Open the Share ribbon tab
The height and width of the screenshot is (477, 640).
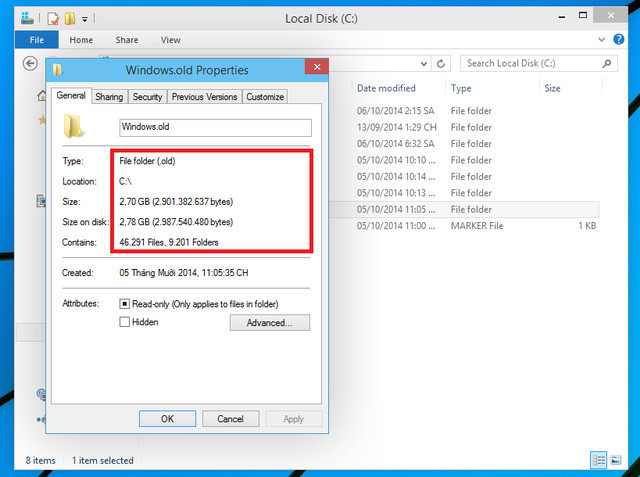(127, 40)
